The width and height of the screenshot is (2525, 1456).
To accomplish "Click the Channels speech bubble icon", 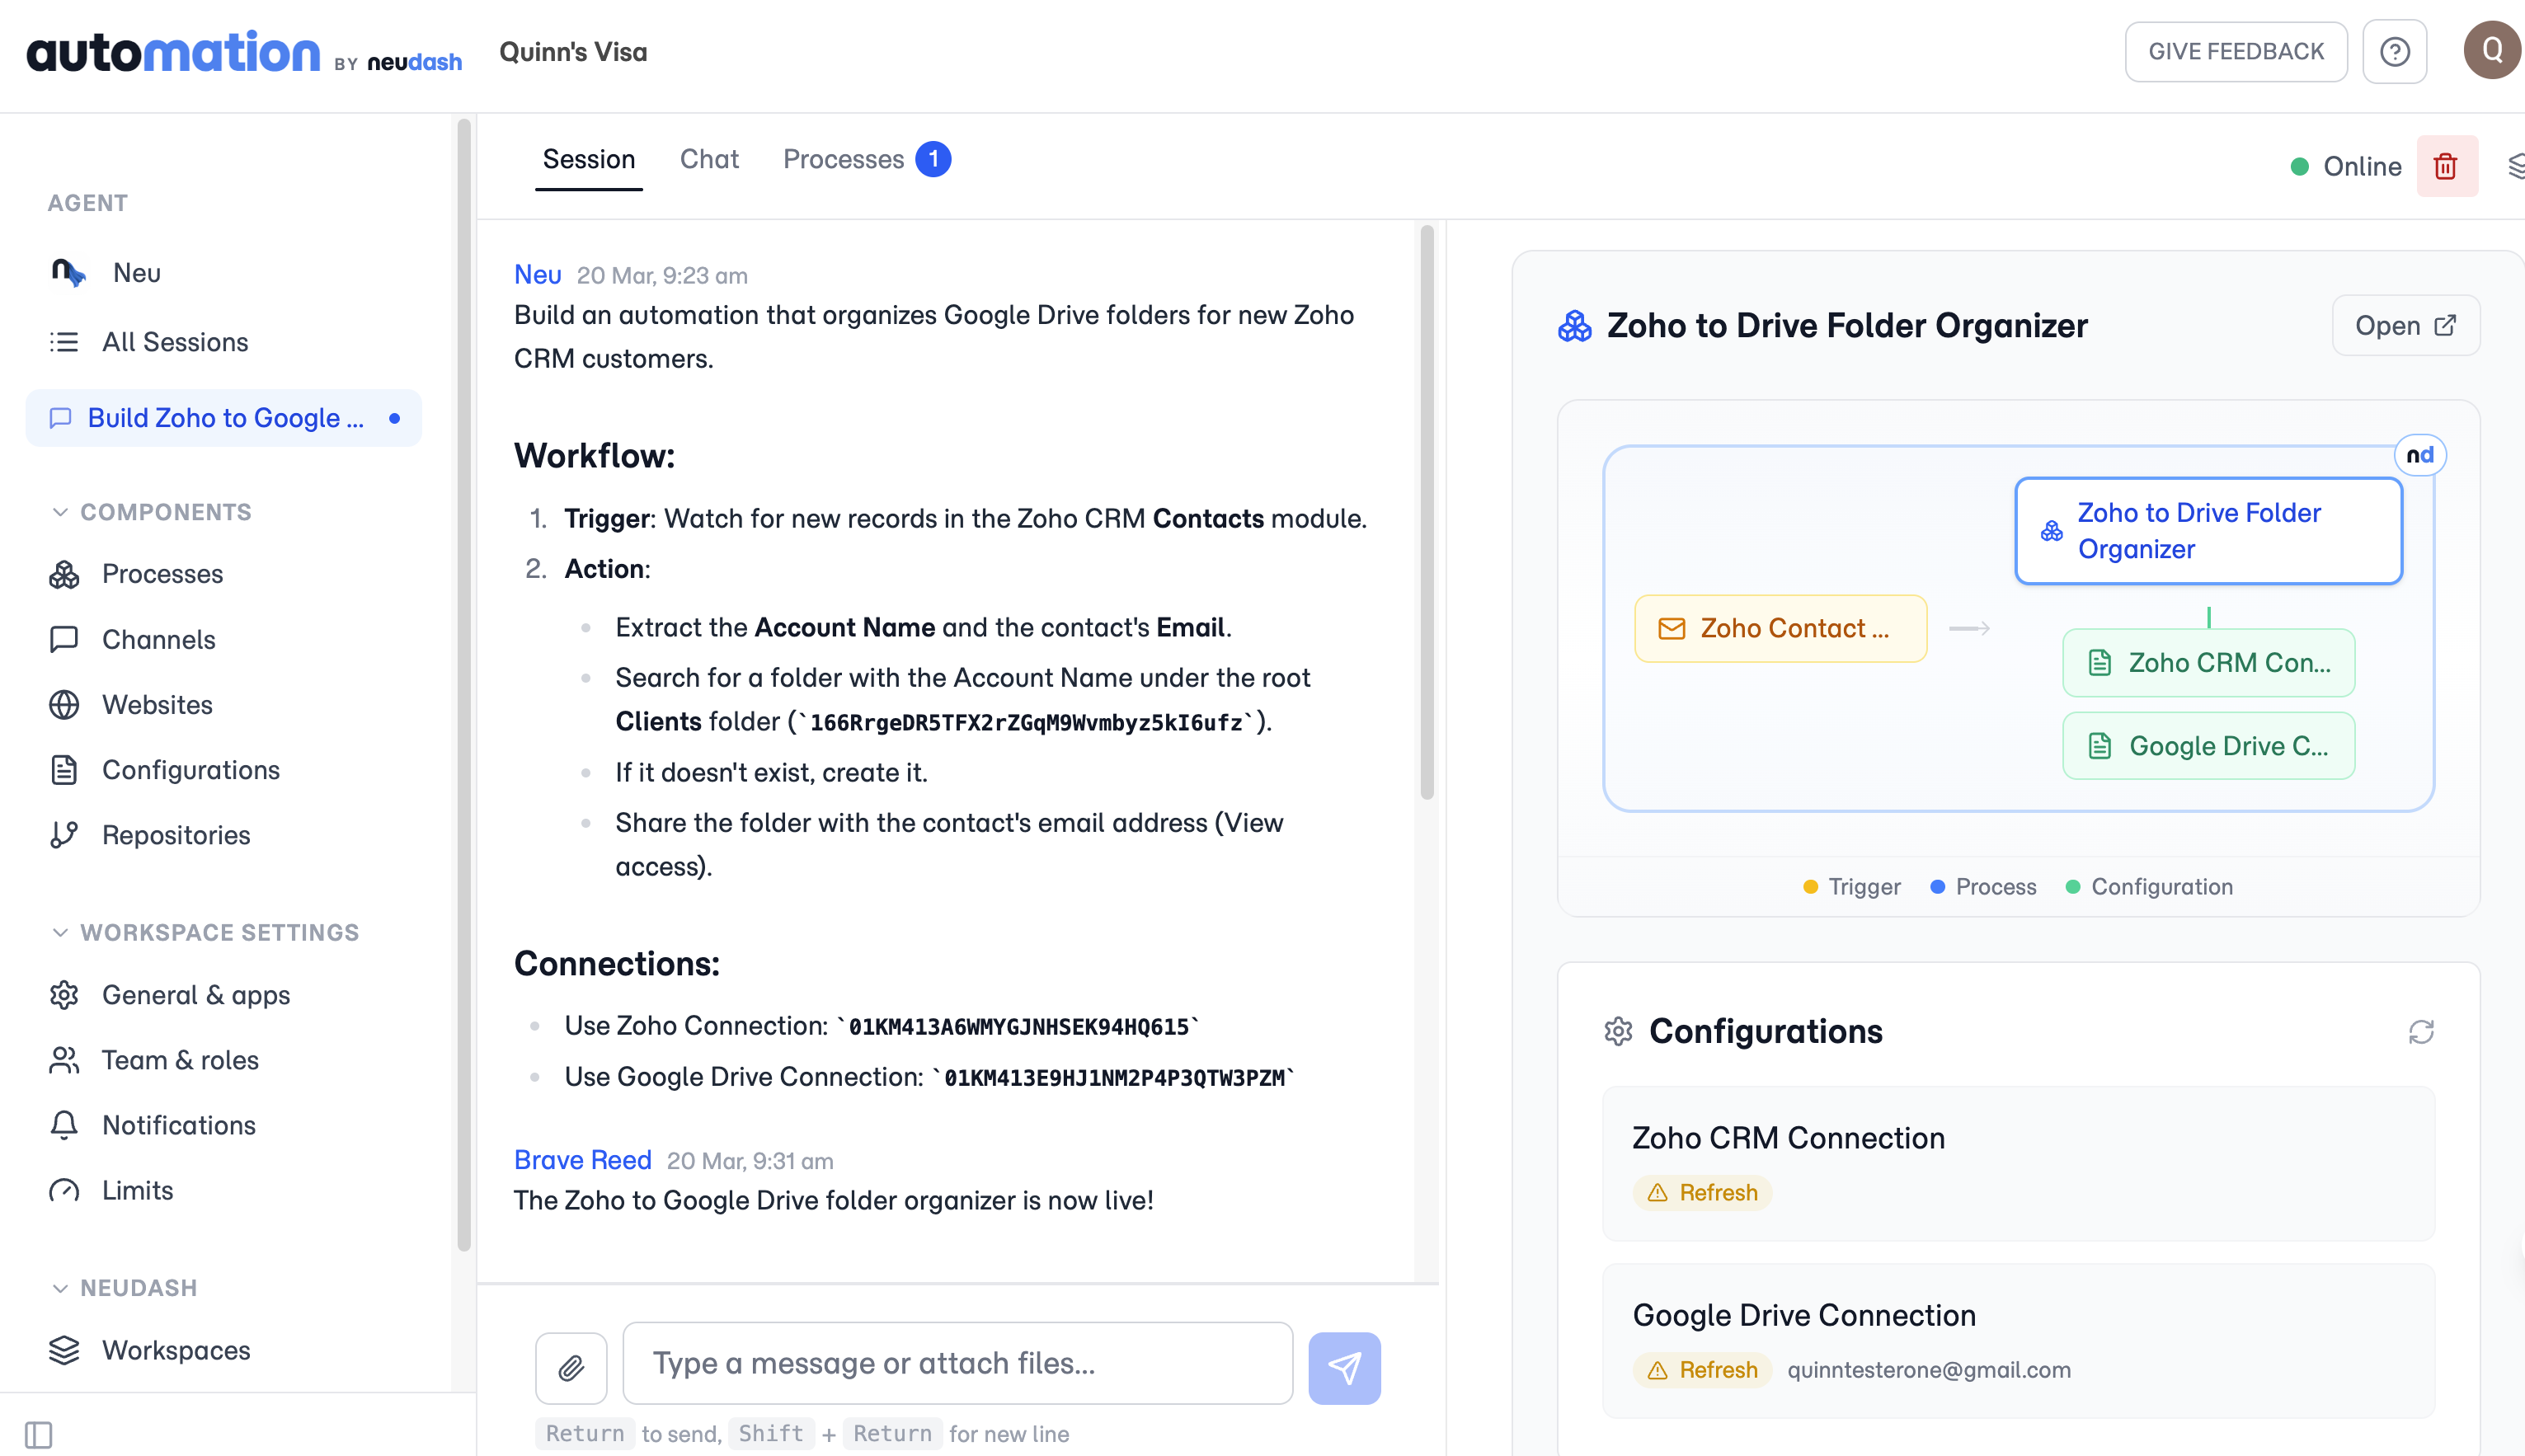I will point(64,639).
